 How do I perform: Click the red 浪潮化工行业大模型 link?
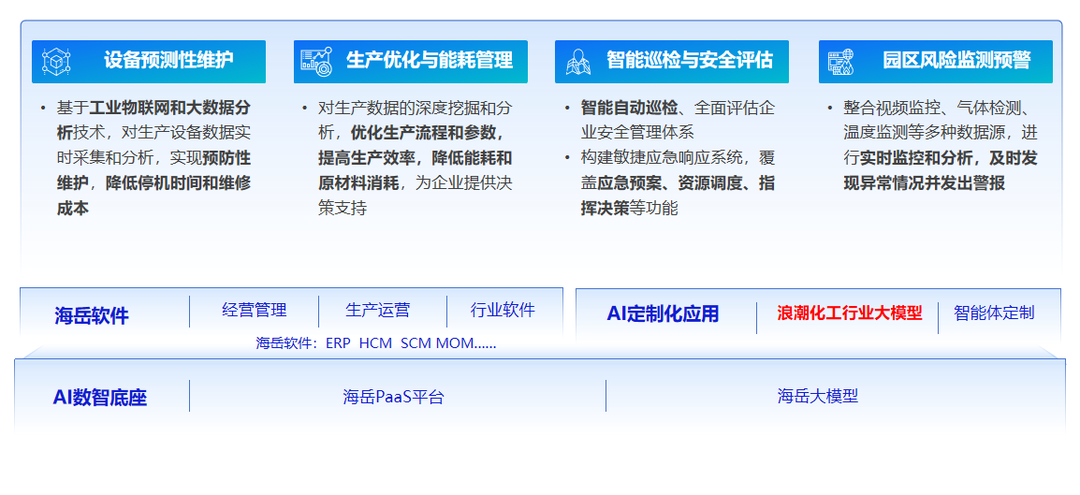[849, 313]
